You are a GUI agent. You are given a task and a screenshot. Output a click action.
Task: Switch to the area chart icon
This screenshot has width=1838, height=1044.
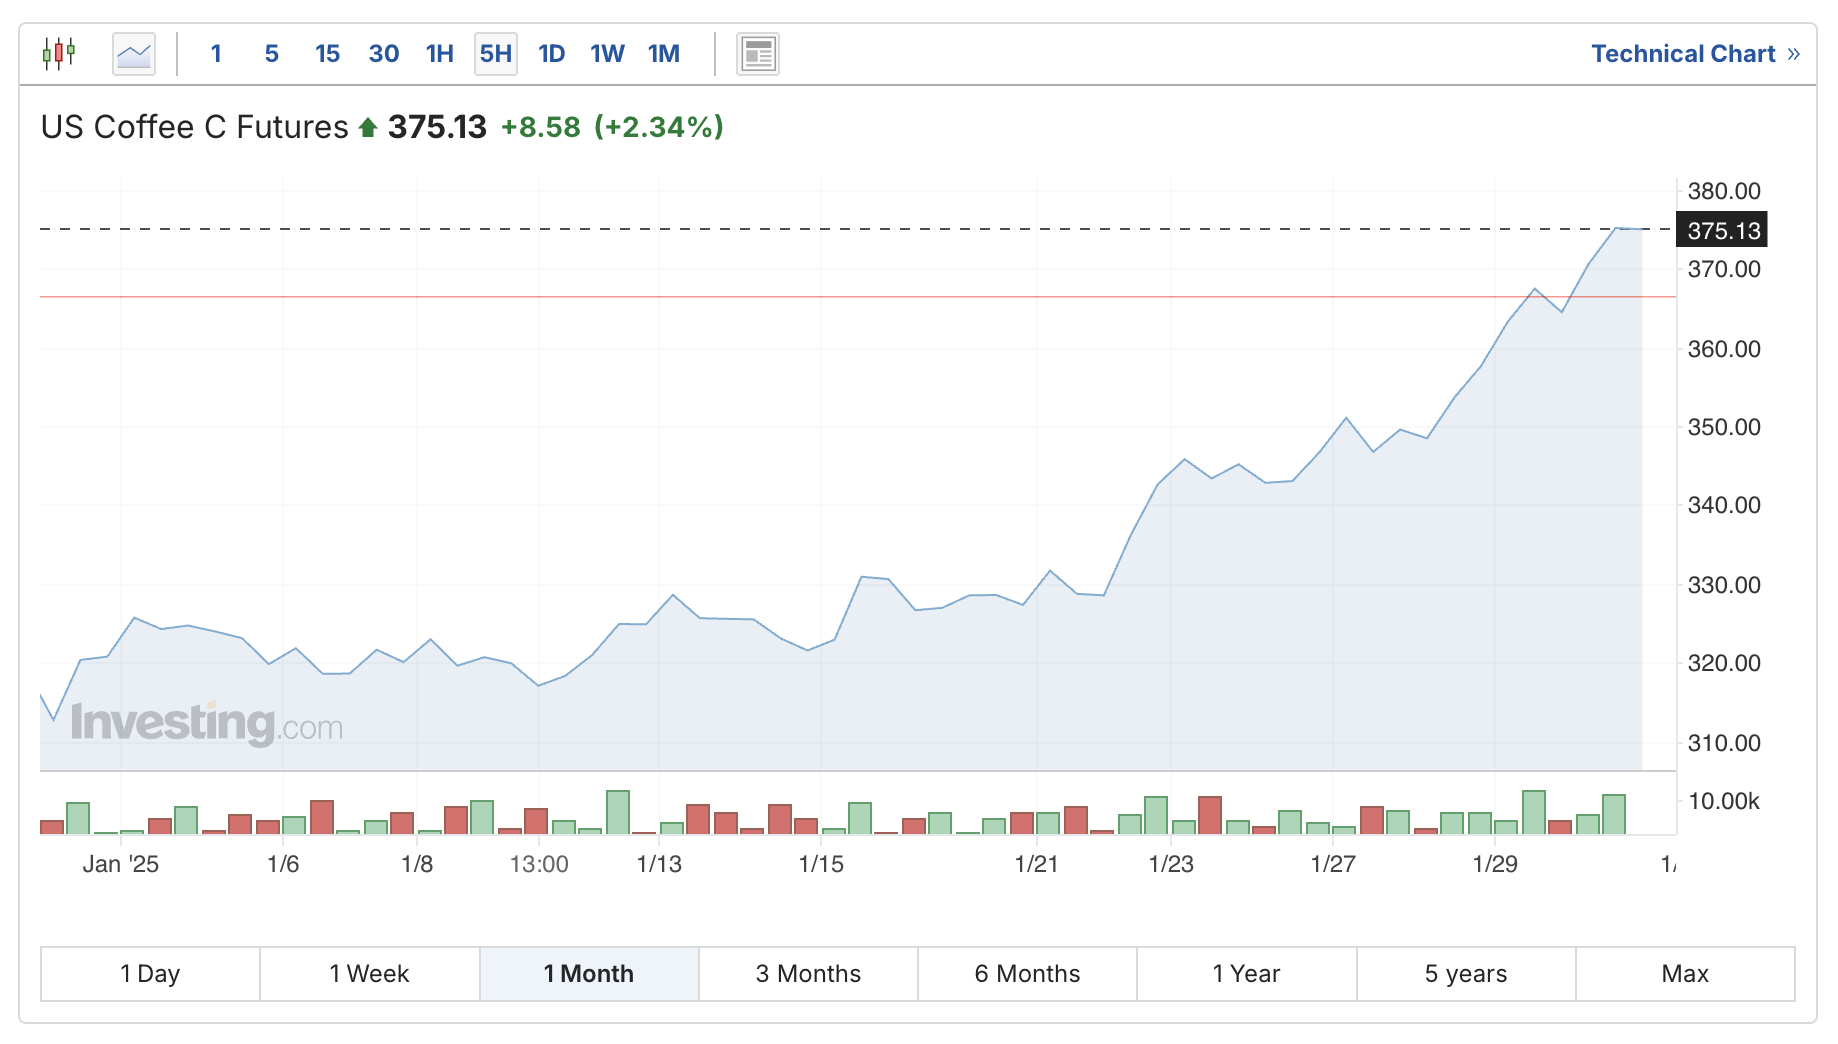coord(133,53)
